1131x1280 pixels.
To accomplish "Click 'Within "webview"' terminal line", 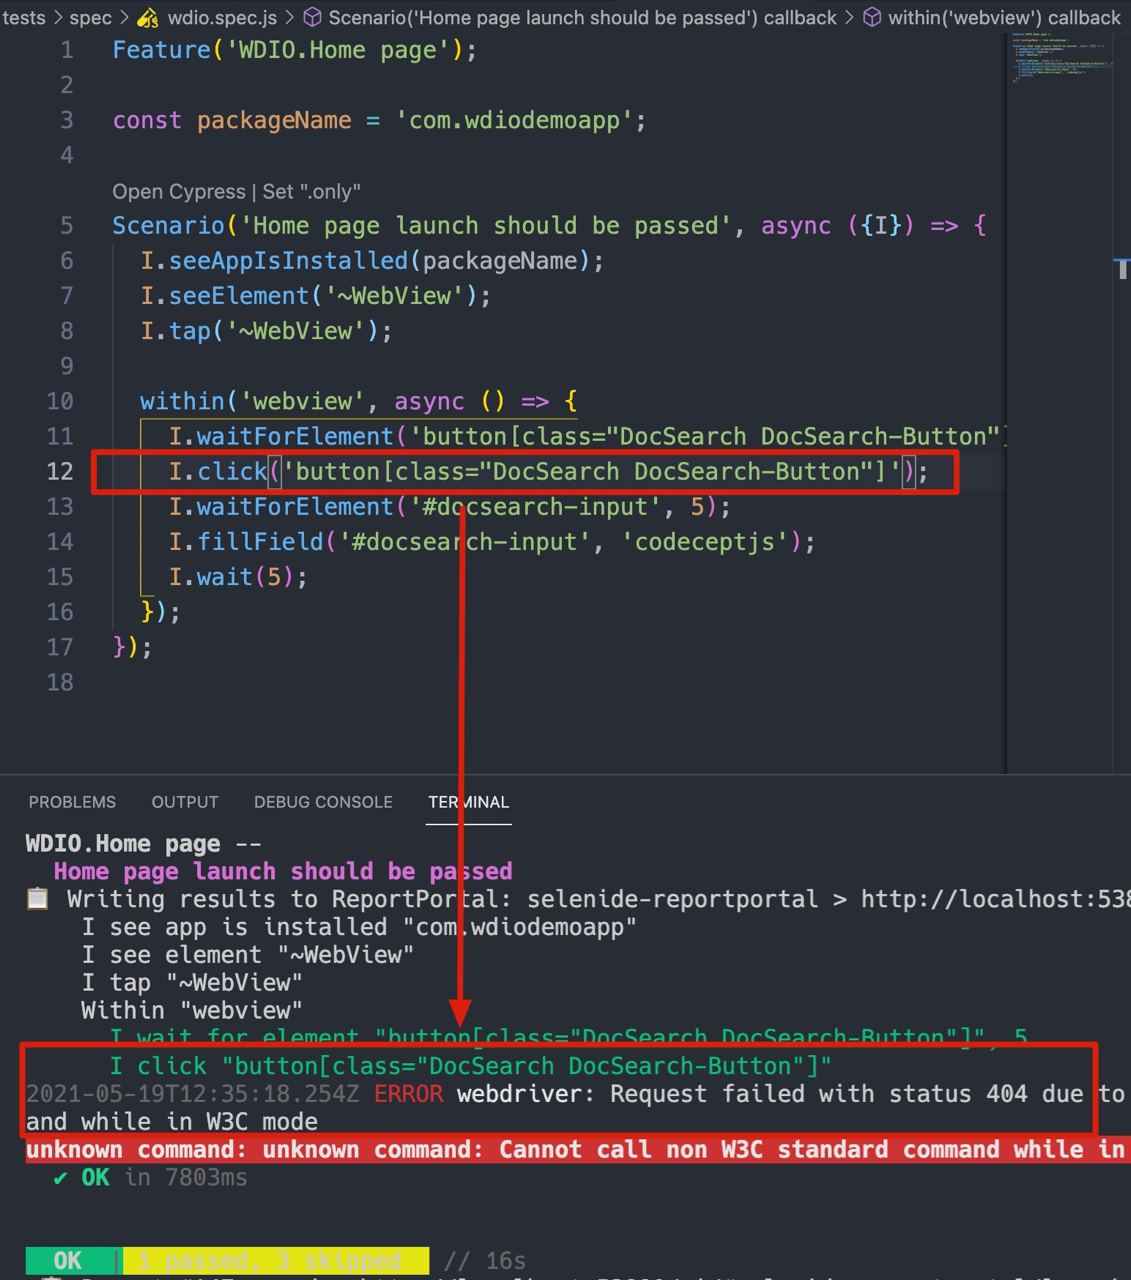I will tap(192, 1011).
